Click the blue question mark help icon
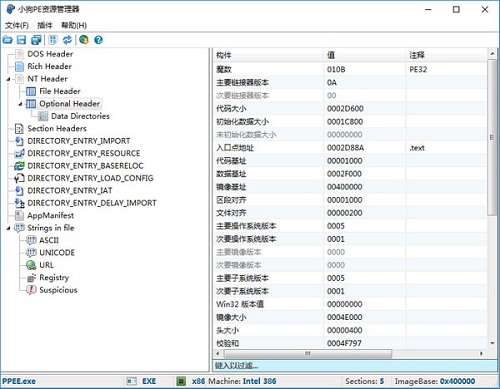 pos(98,40)
